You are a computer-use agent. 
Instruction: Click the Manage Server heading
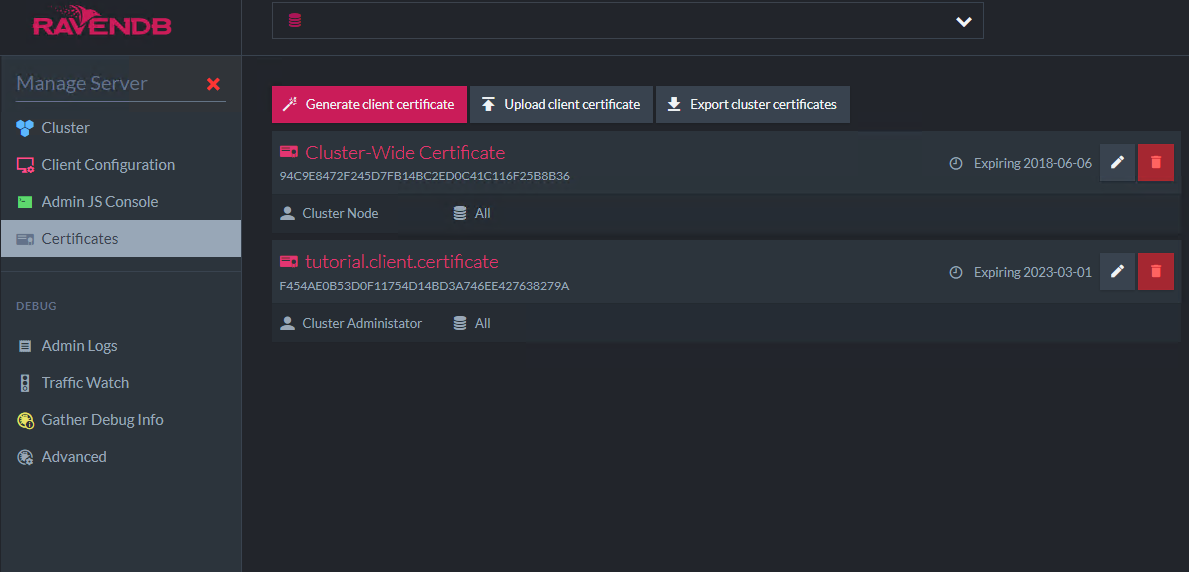[x=82, y=83]
